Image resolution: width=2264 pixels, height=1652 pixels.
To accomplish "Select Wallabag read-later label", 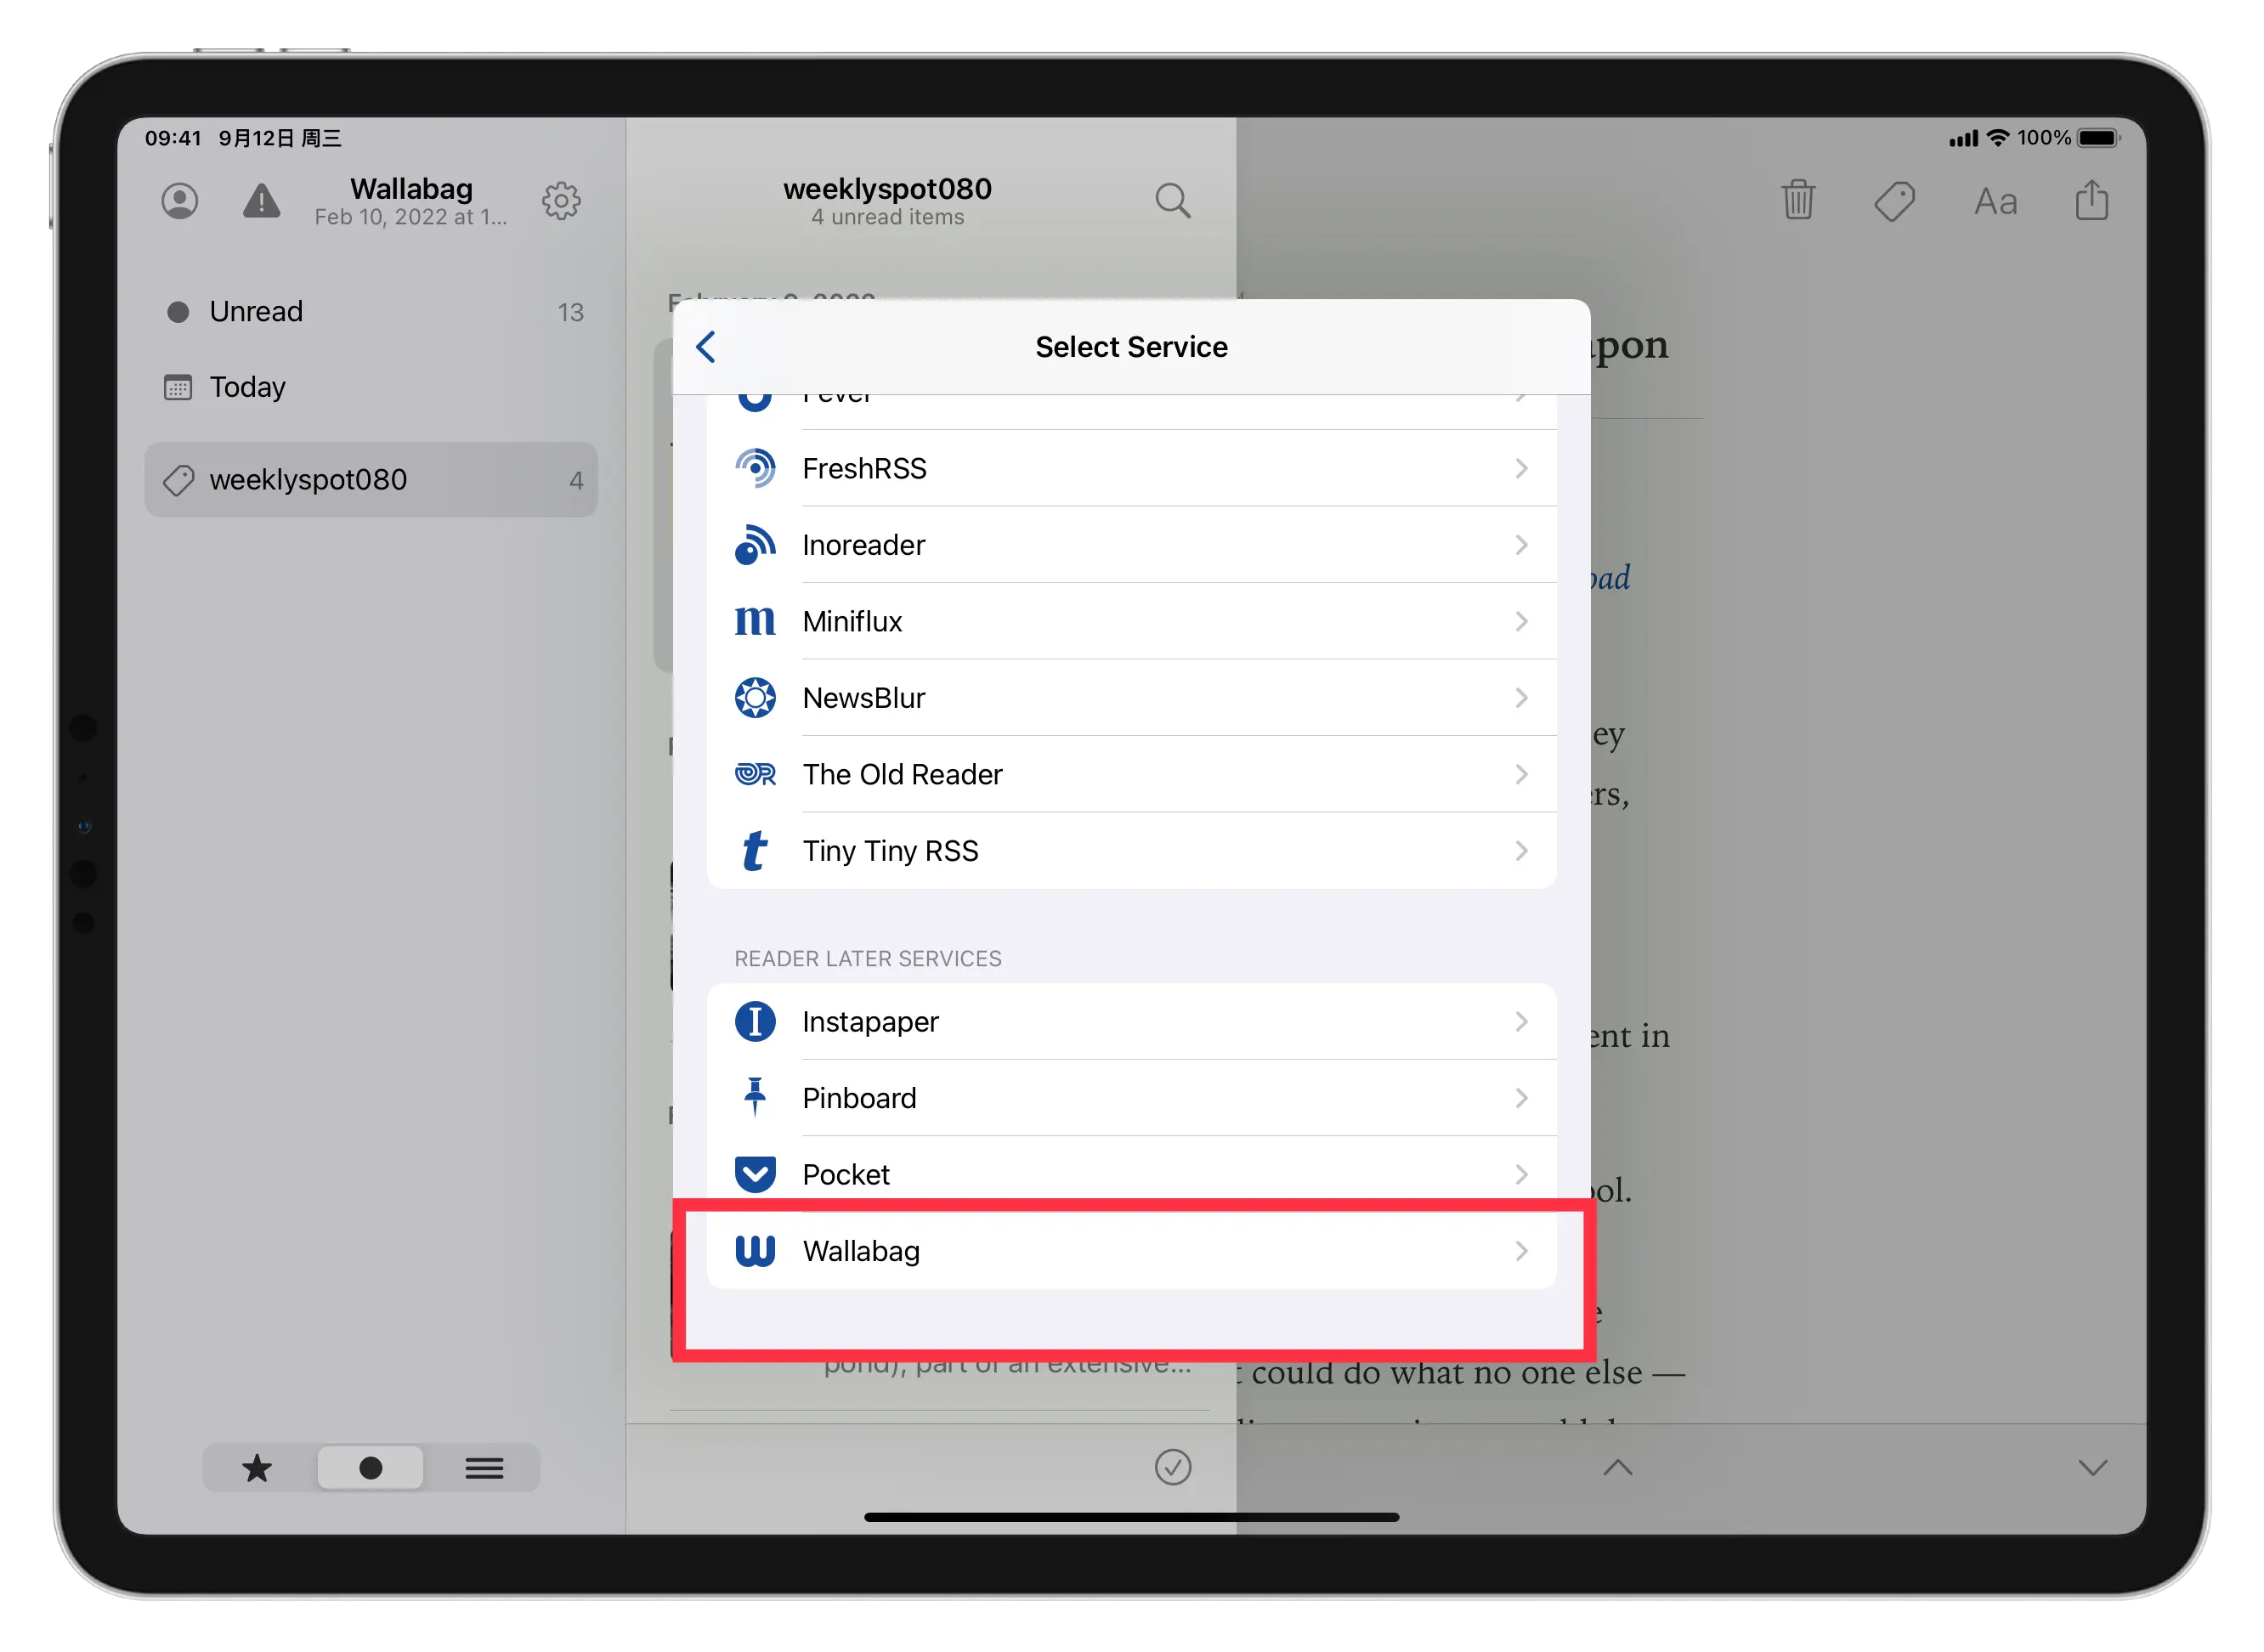I will 860,1251.
